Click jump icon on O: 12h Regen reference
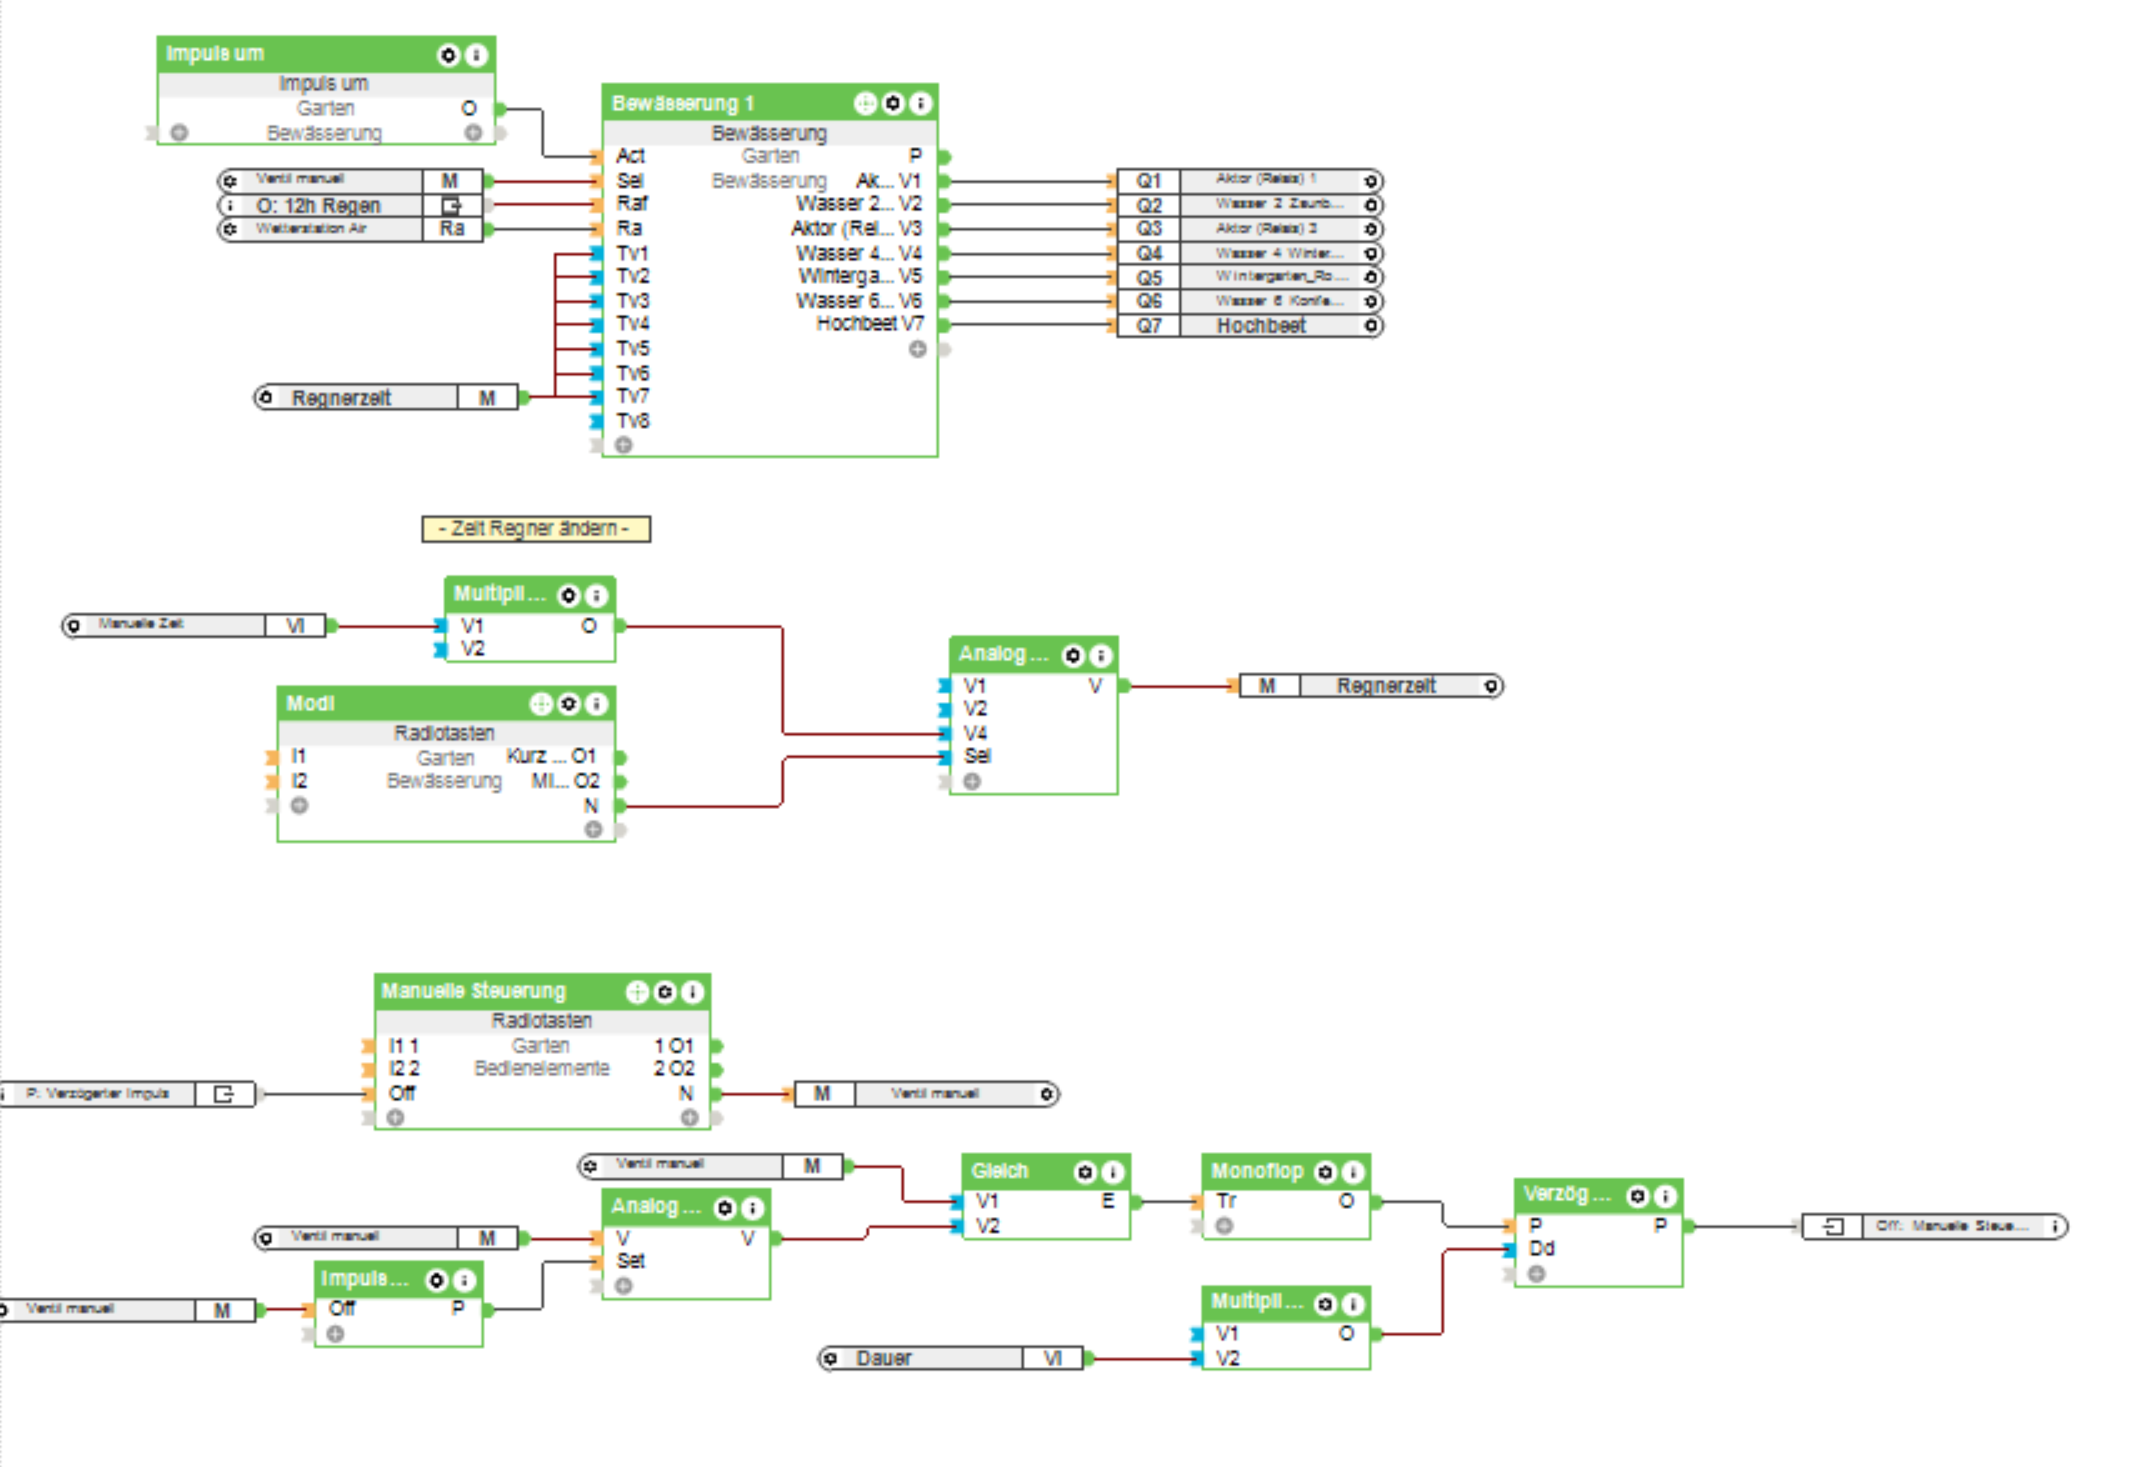This screenshot has height=1467, width=2149. (x=452, y=206)
